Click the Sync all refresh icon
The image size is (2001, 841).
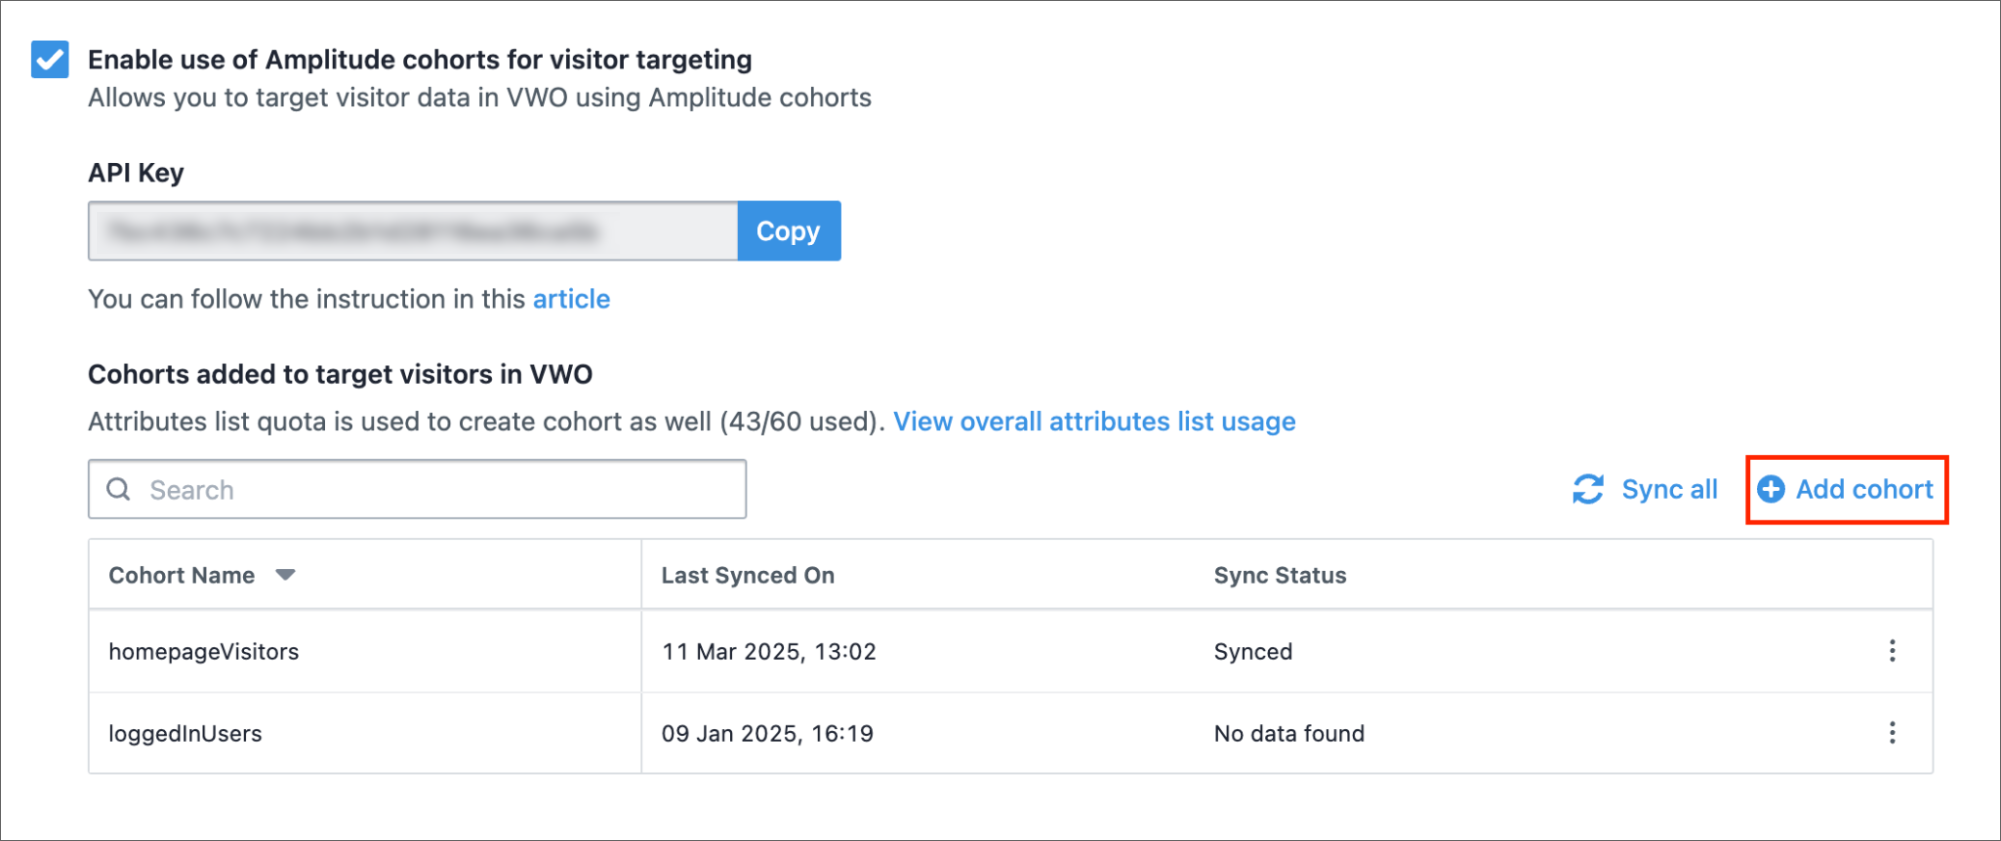(x=1588, y=489)
